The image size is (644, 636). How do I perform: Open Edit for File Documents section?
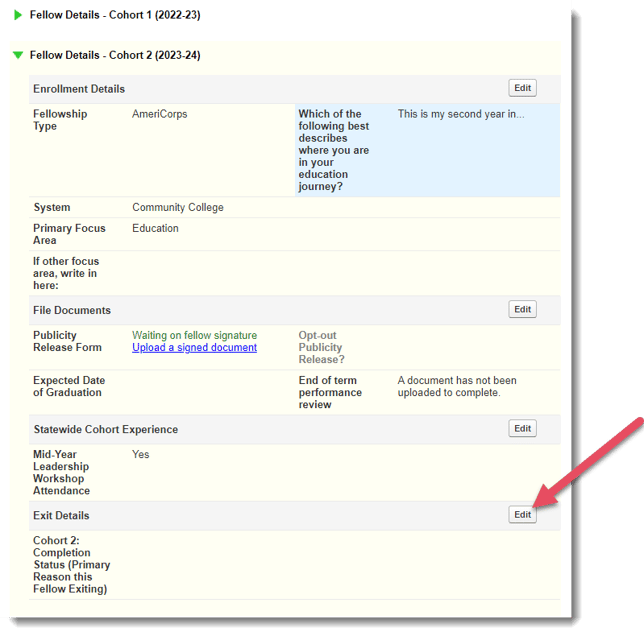522,309
